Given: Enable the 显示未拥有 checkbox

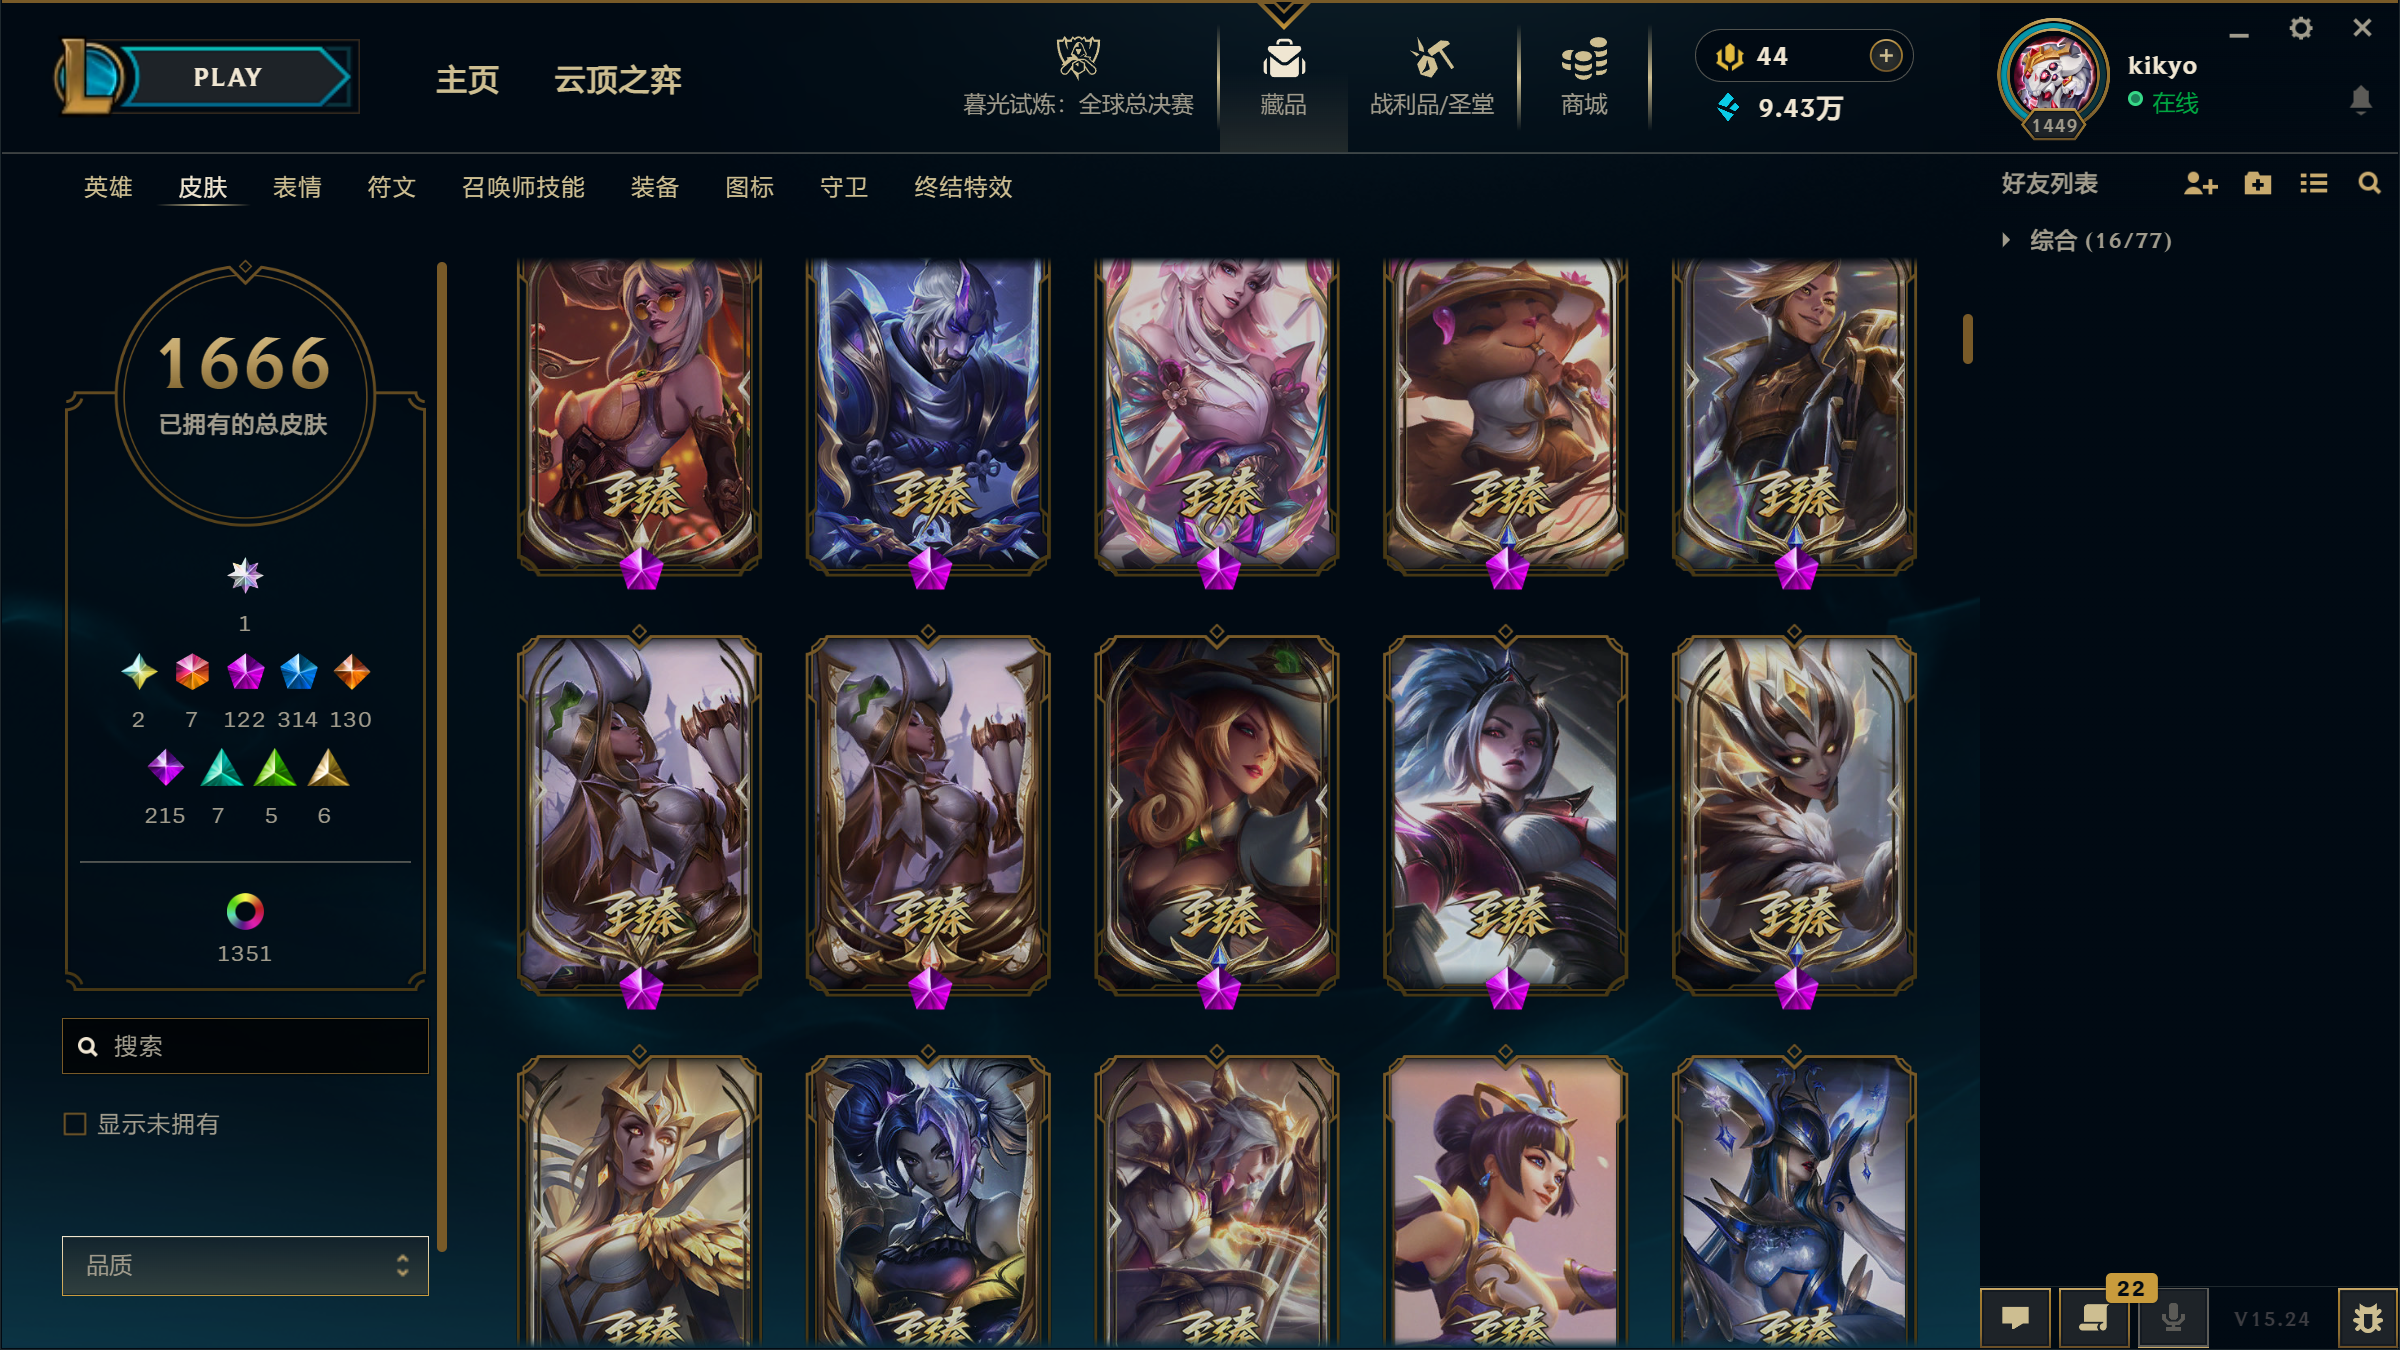Looking at the screenshot, I should (x=75, y=1124).
